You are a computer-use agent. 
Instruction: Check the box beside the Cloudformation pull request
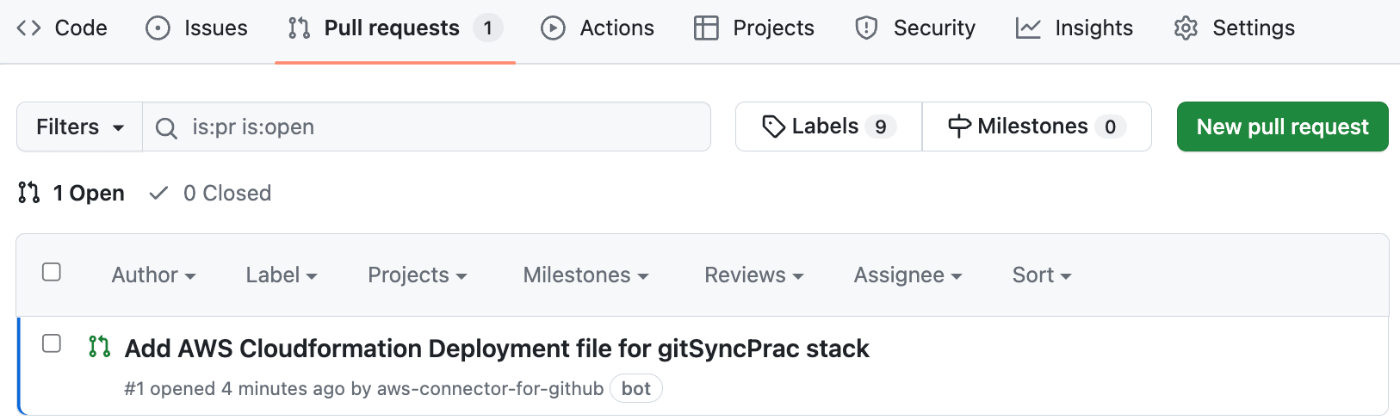click(x=51, y=344)
